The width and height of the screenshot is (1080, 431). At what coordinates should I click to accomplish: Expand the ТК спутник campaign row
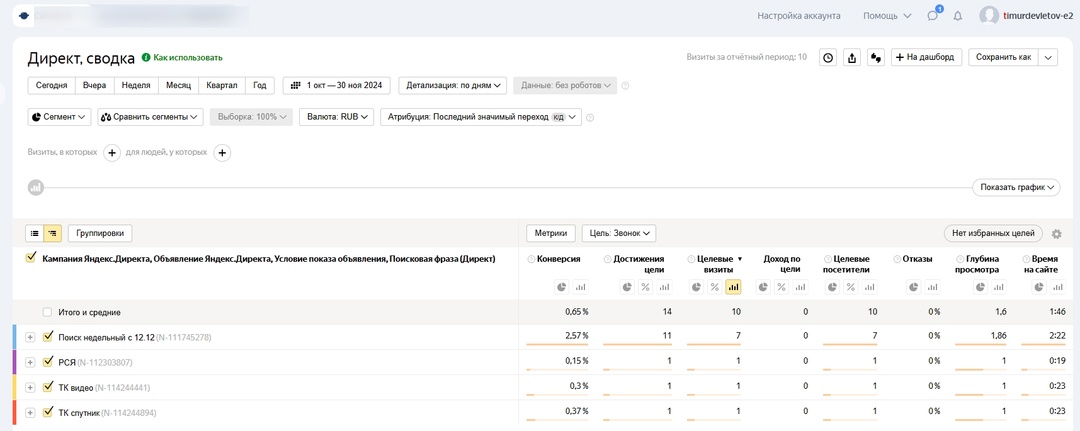(30, 412)
